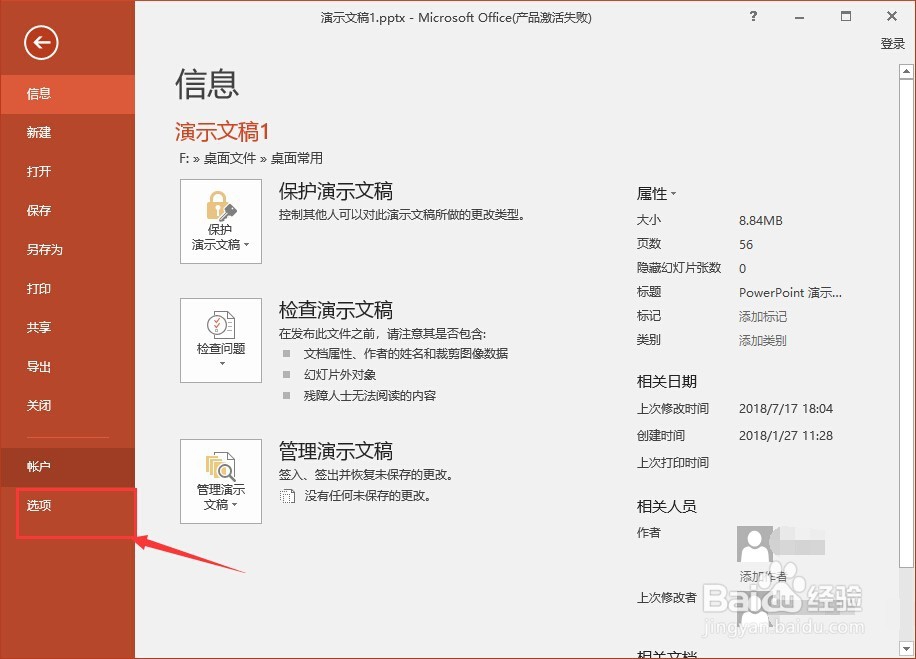Open the 选项 dialog
The image size is (916, 659).
[38, 505]
